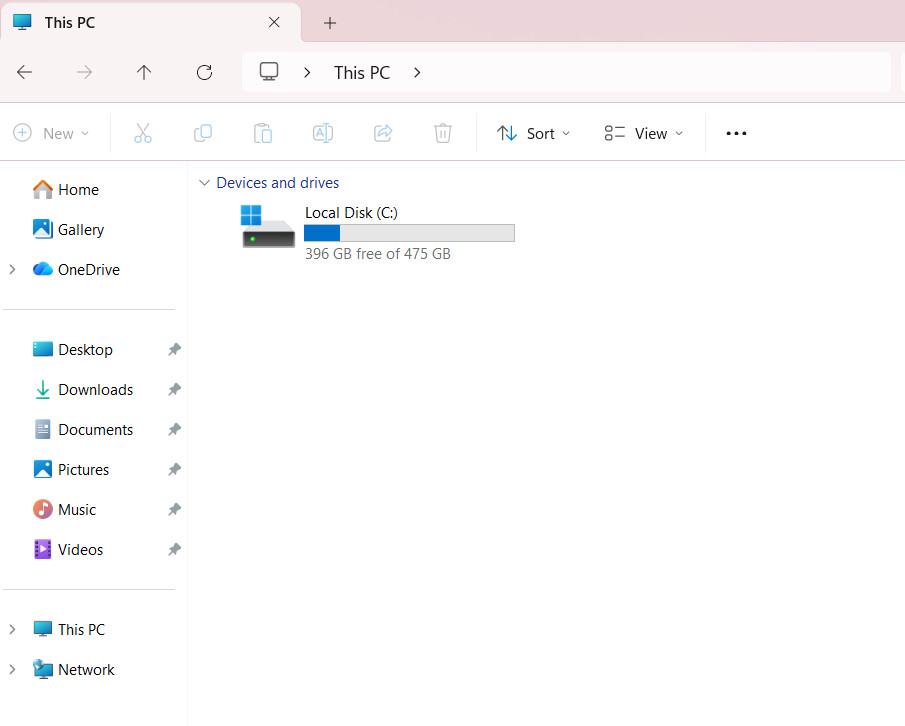Toggle the pin next to Downloads

(174, 390)
